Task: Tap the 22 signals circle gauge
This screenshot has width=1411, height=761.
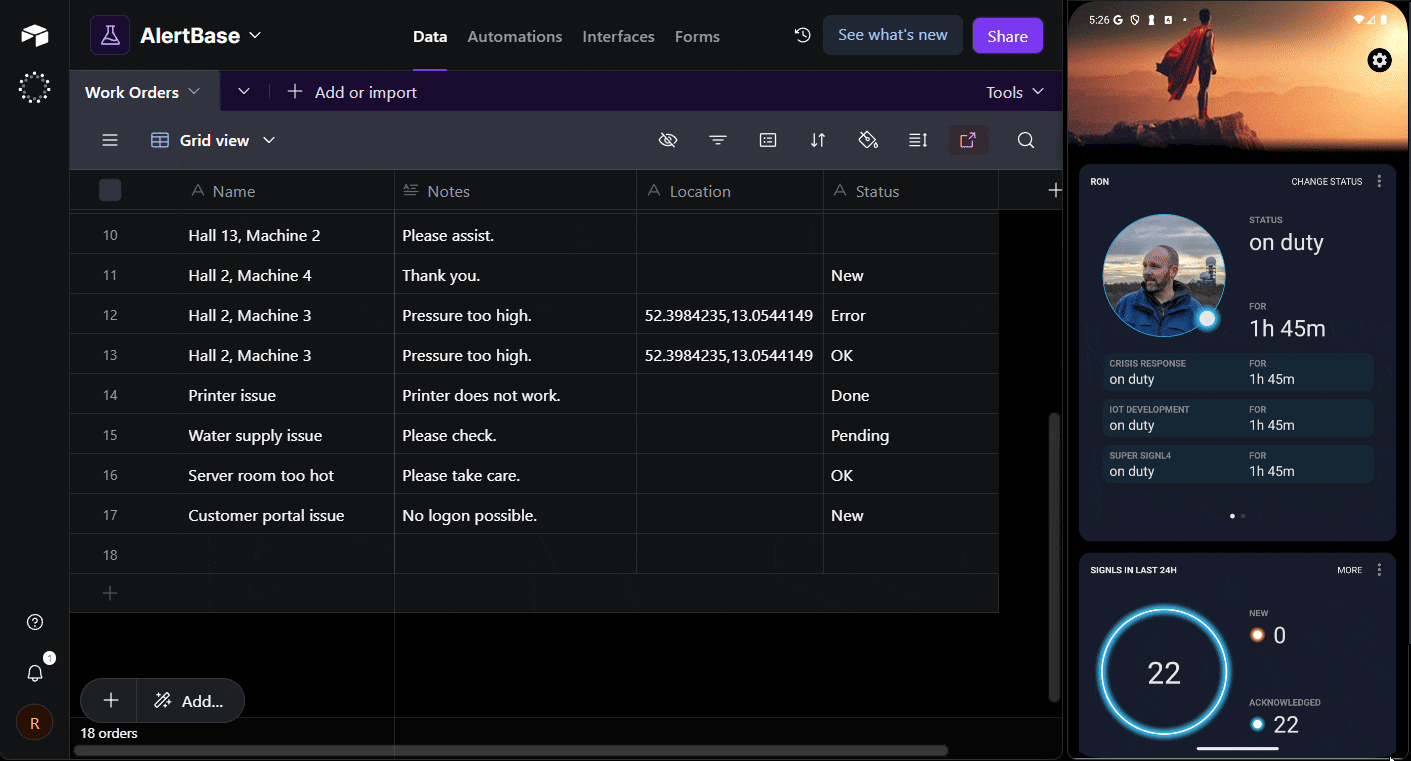Action: (1163, 673)
